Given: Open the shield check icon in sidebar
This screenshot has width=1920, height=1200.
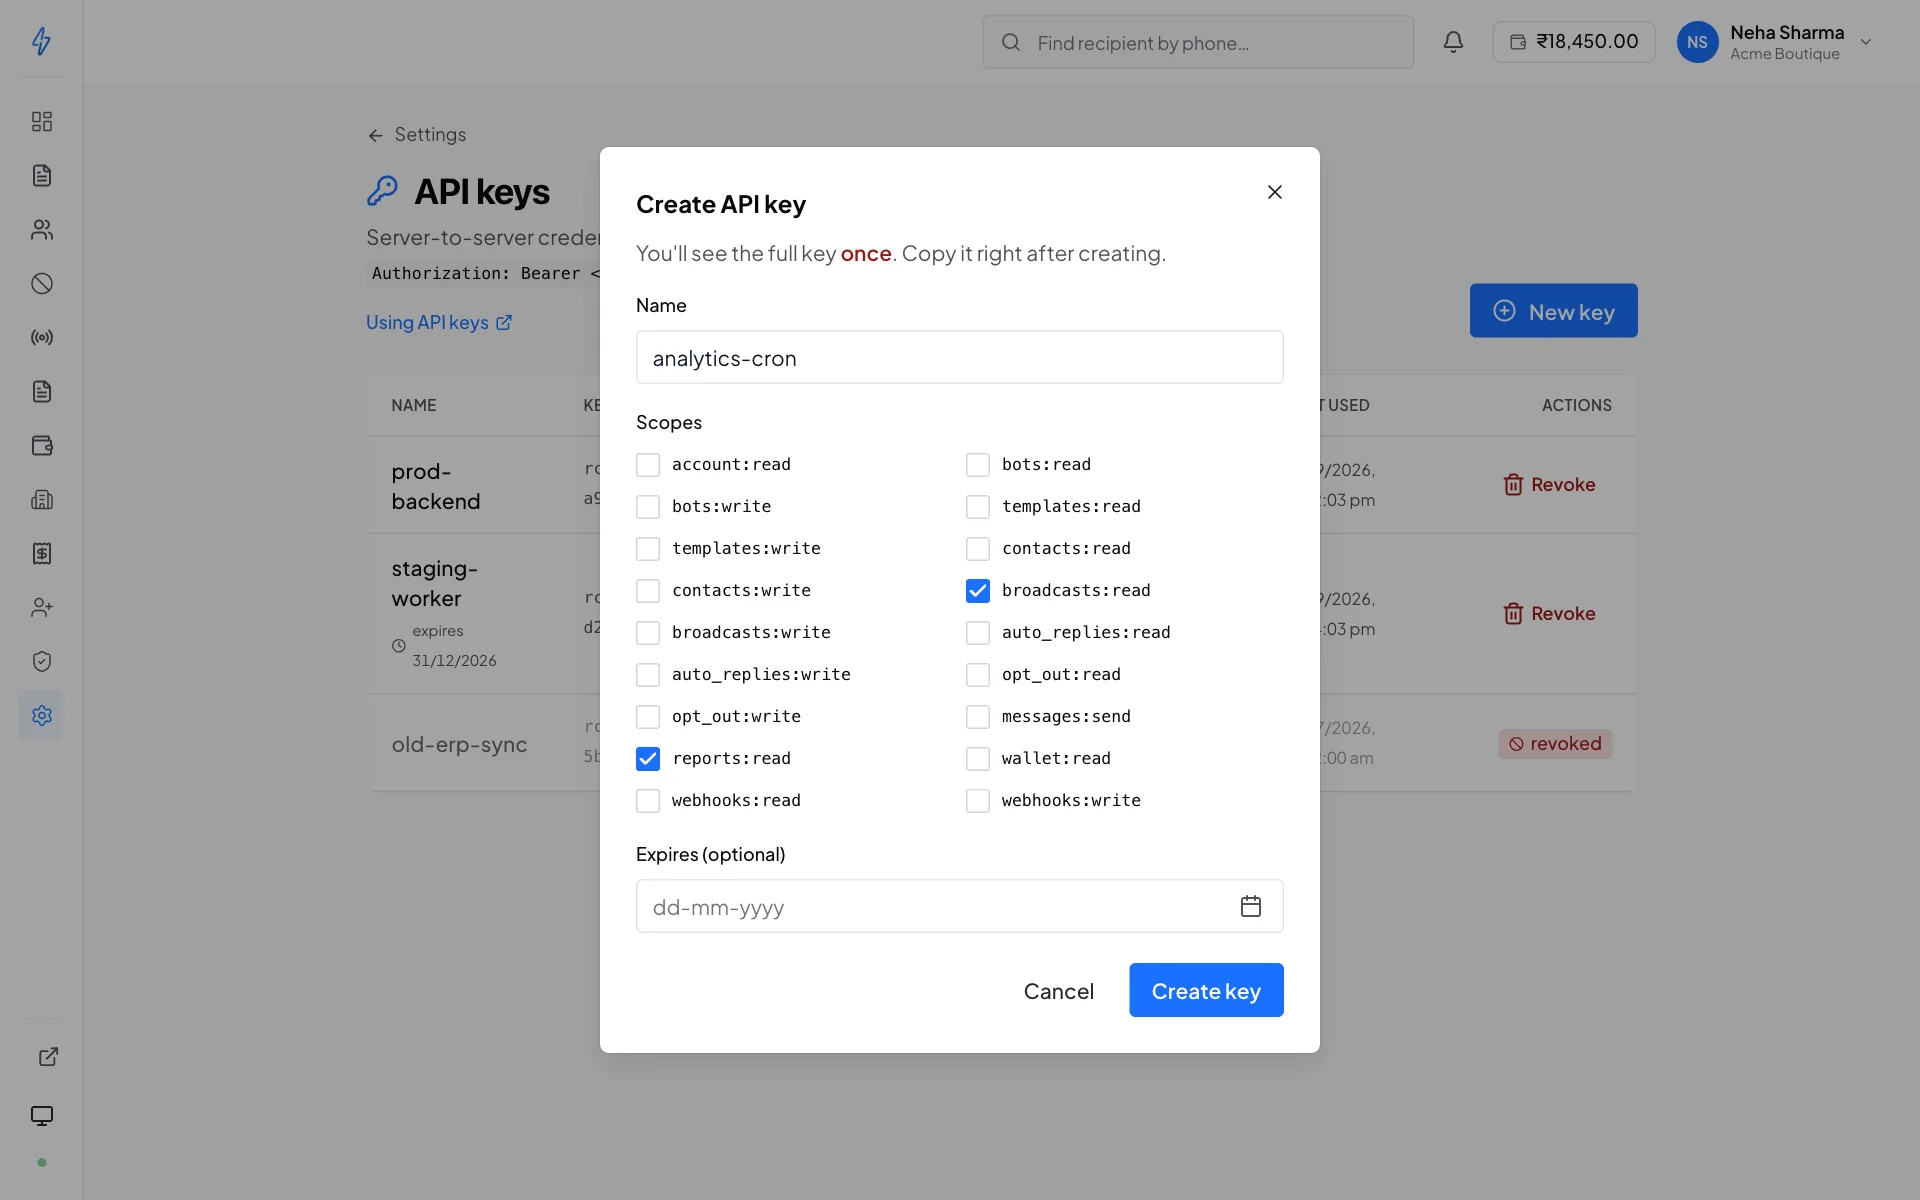Looking at the screenshot, I should [x=41, y=661].
